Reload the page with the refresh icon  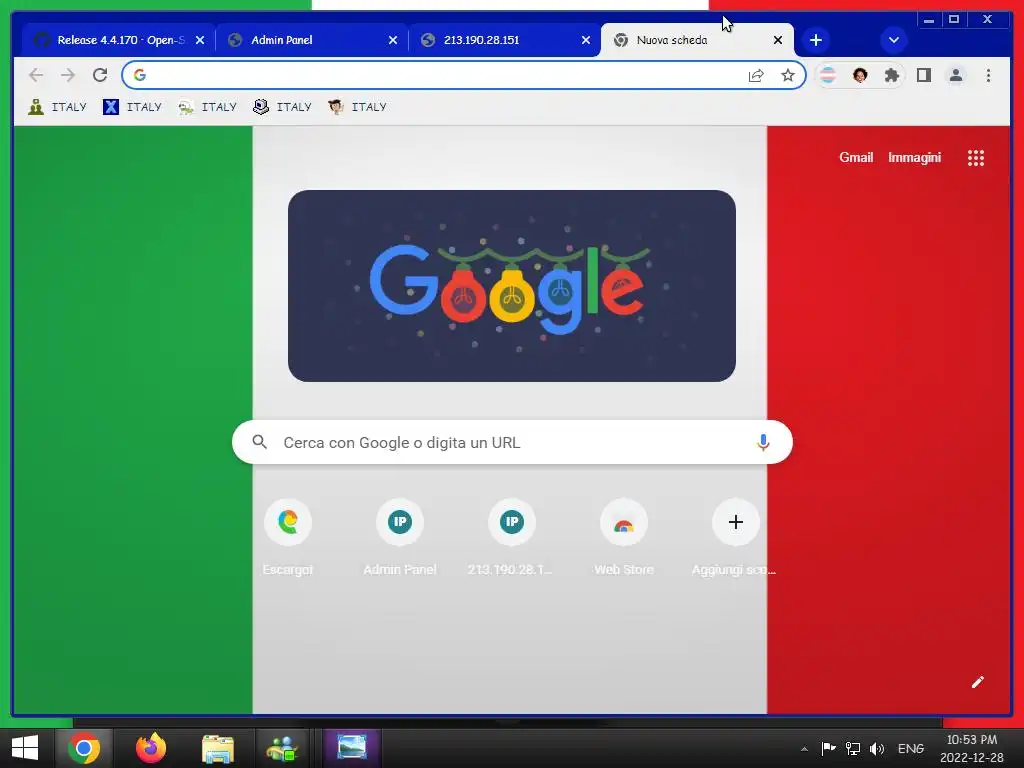pos(100,75)
